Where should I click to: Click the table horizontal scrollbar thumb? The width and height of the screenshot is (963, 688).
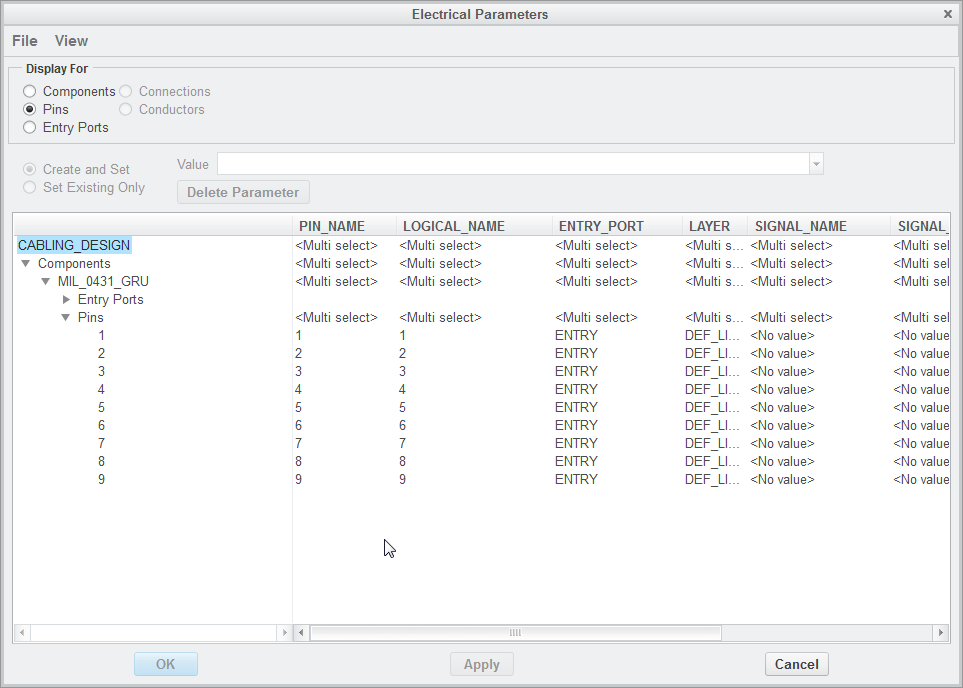click(515, 633)
